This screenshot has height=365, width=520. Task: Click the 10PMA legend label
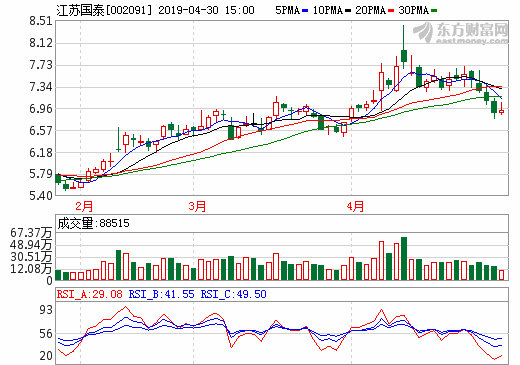(328, 11)
